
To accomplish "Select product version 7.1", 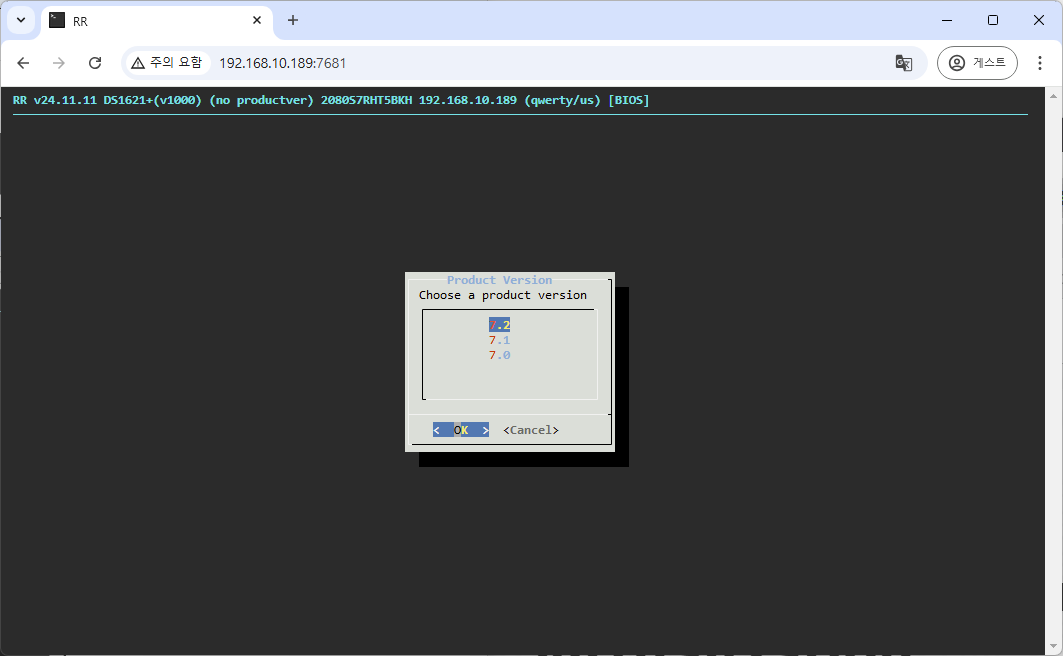I will (500, 340).
